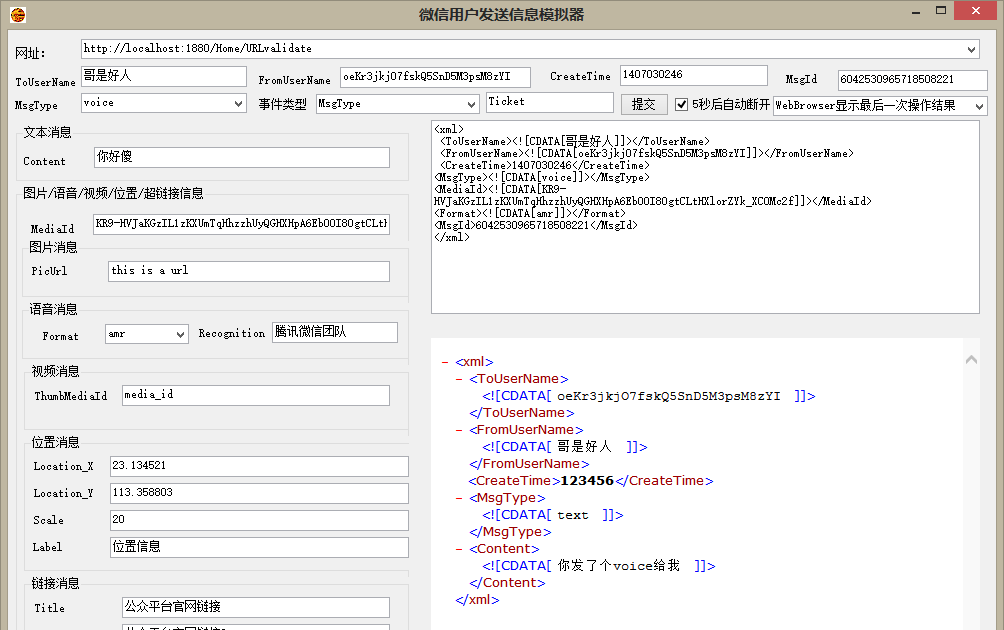Open the 网址 URL dropdown arrow
The width and height of the screenshot is (1004, 630).
(971, 49)
